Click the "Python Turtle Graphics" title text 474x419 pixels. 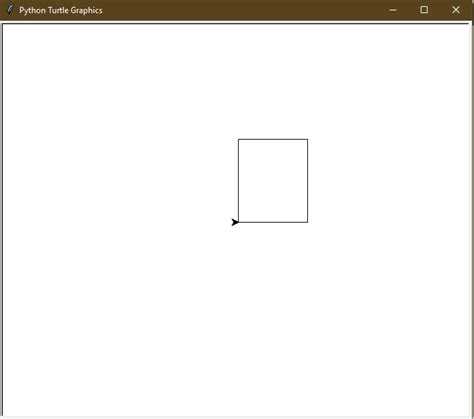click(61, 11)
